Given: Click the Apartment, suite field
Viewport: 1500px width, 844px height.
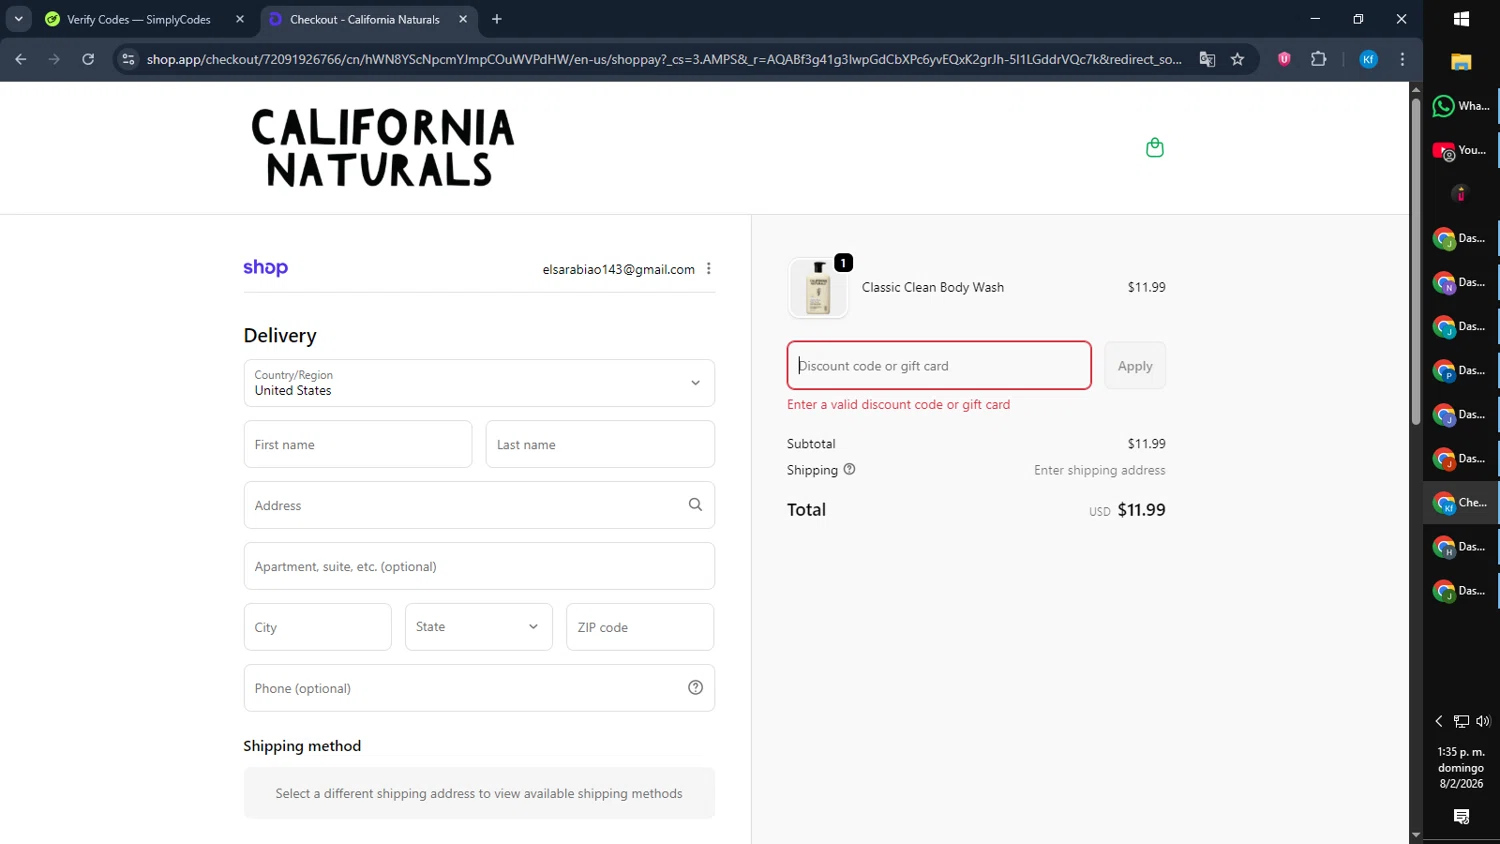Looking at the screenshot, I should [x=479, y=566].
